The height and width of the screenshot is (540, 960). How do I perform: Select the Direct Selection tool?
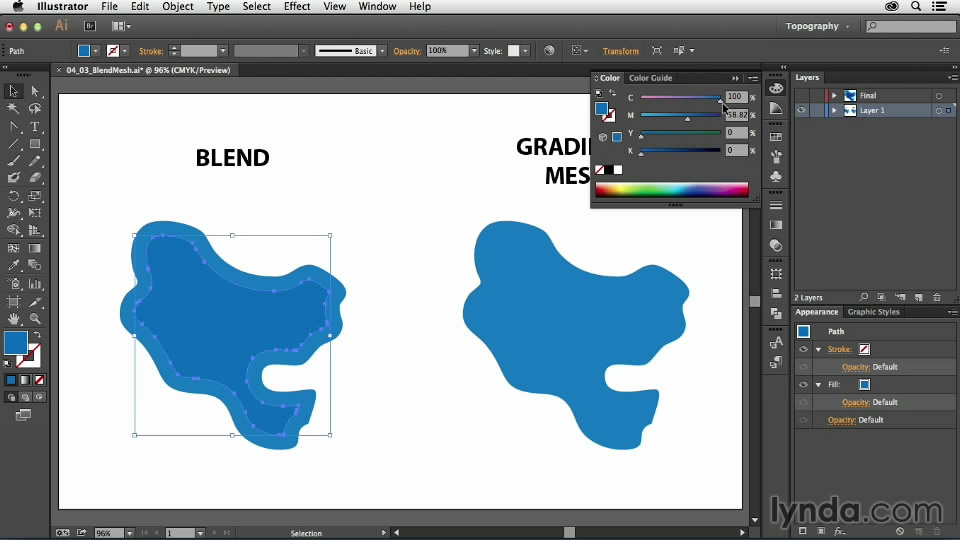(x=35, y=91)
